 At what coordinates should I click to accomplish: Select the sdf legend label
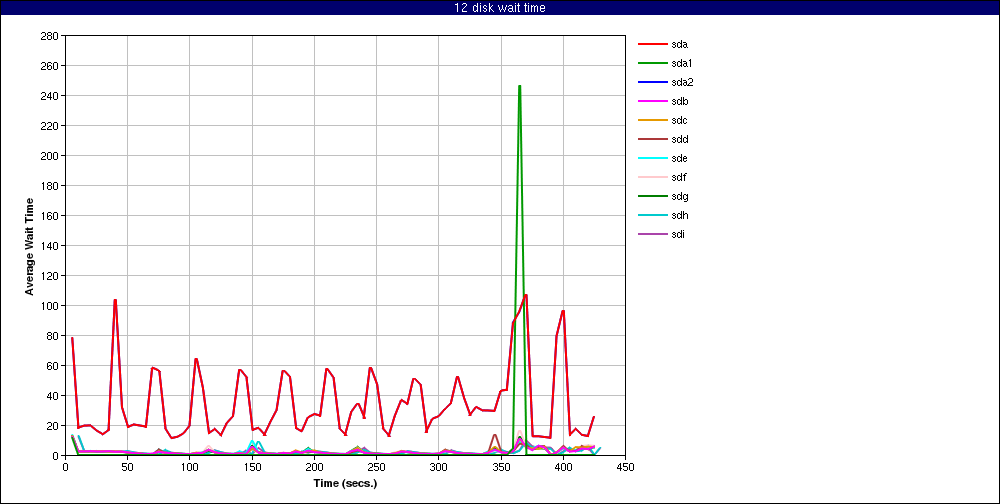(679, 177)
